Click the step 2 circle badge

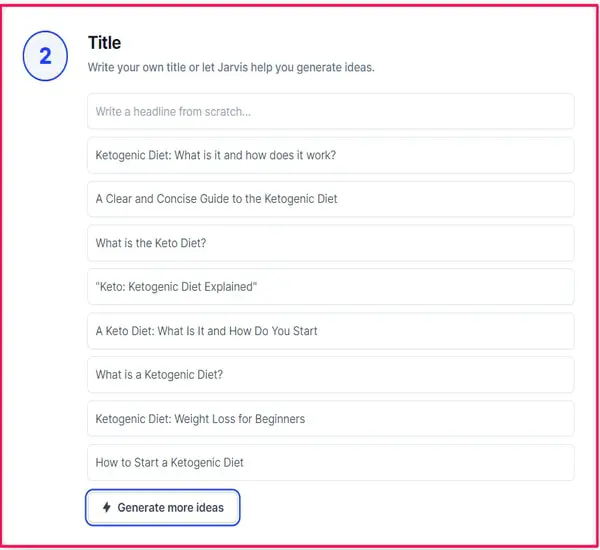point(45,57)
